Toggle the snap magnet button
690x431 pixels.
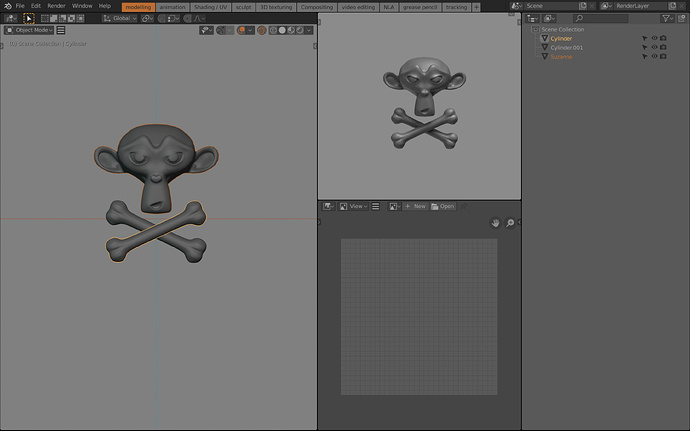[x=161, y=18]
